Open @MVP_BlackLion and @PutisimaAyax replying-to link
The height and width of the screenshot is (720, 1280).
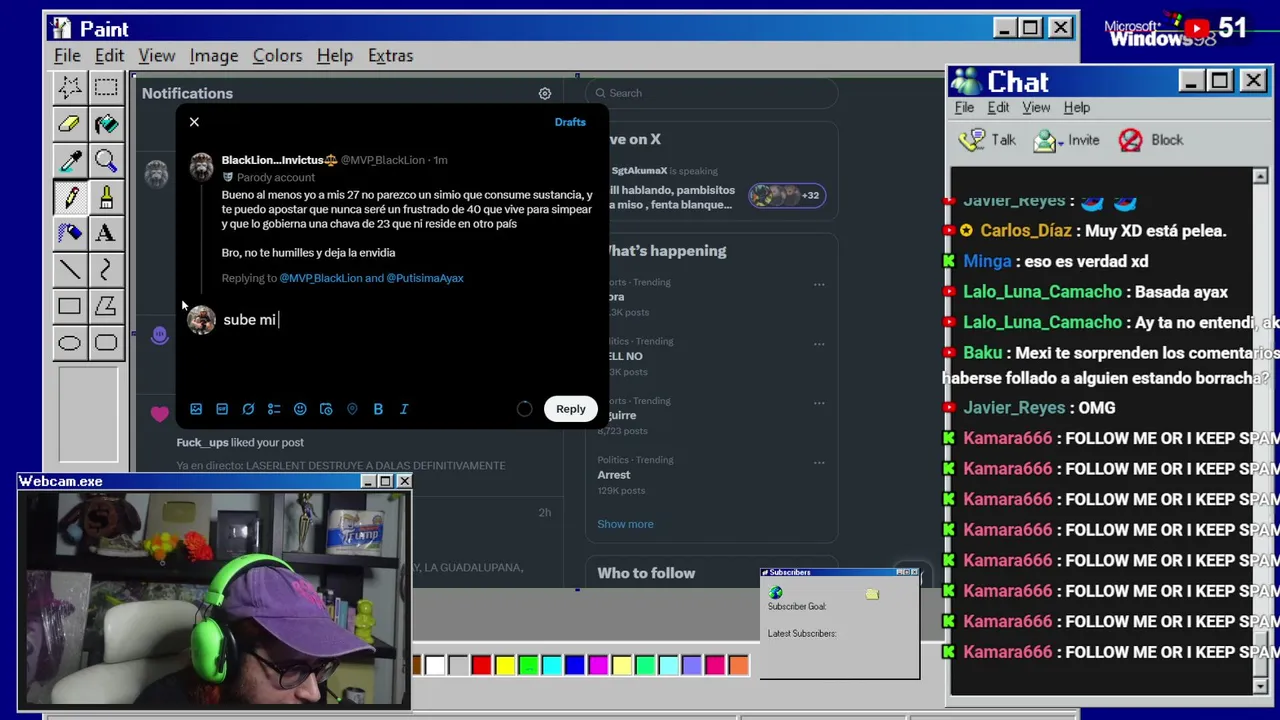[x=371, y=278]
